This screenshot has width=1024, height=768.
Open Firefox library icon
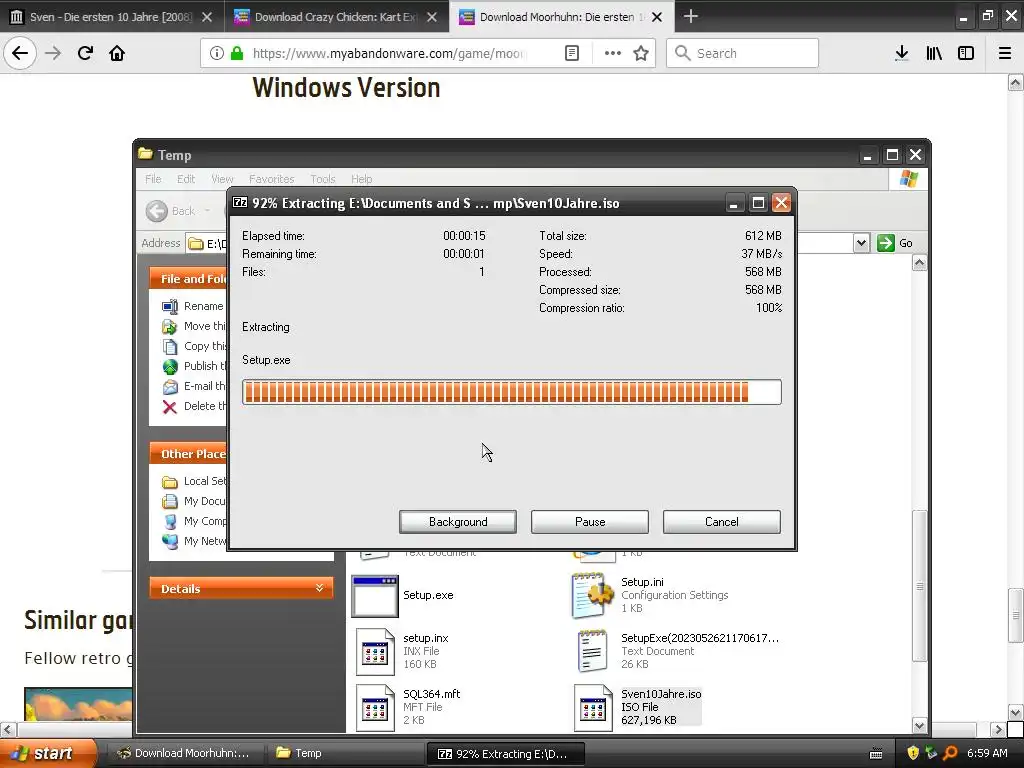pos(934,53)
